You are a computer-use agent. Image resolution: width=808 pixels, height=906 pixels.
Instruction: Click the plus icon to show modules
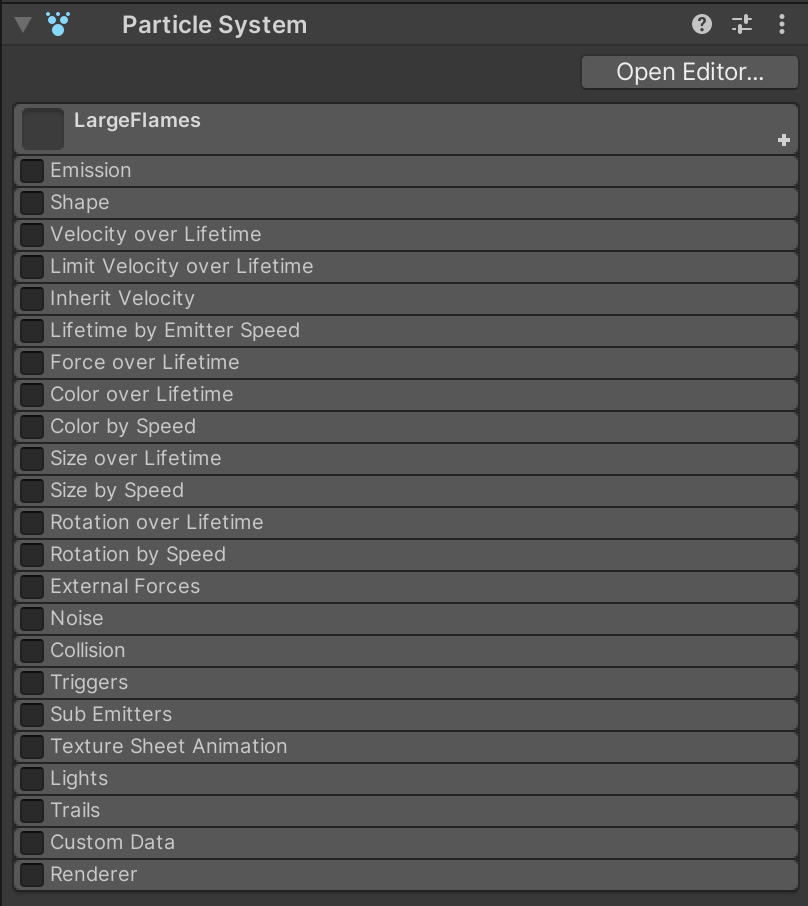(784, 141)
